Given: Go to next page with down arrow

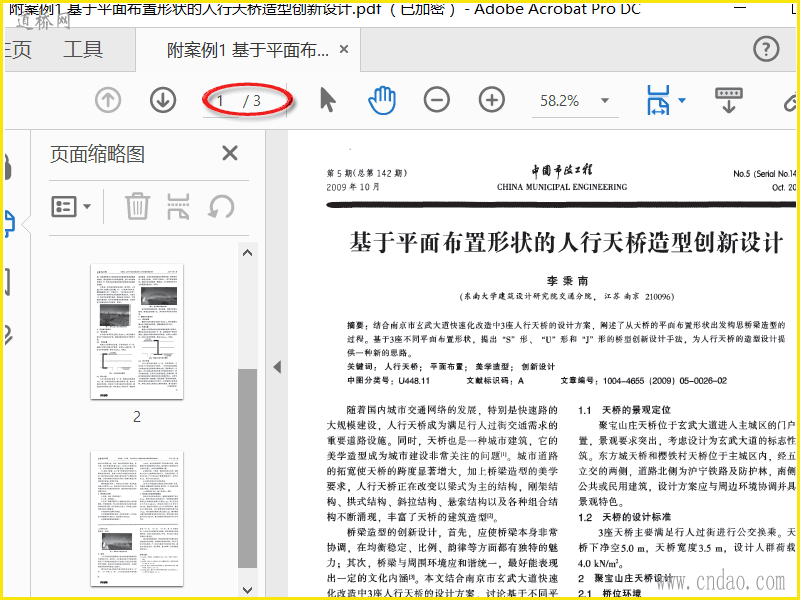Looking at the screenshot, I should pyautogui.click(x=163, y=100).
